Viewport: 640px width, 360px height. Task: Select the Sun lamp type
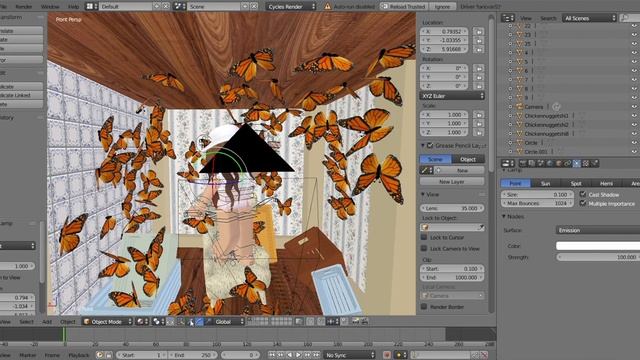(x=546, y=183)
